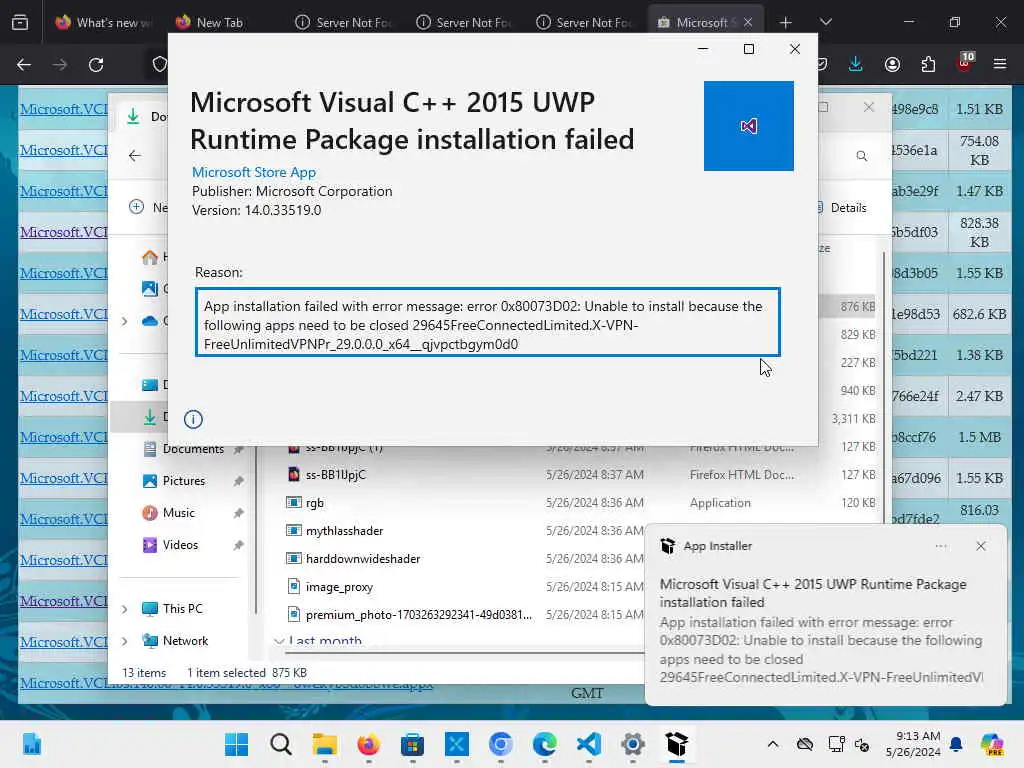Reload the Firefox page
Viewport: 1024px width, 768px height.
(96, 65)
